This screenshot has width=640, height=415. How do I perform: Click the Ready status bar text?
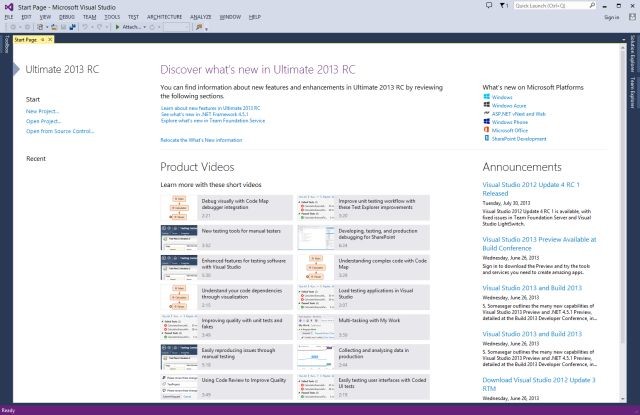8,411
